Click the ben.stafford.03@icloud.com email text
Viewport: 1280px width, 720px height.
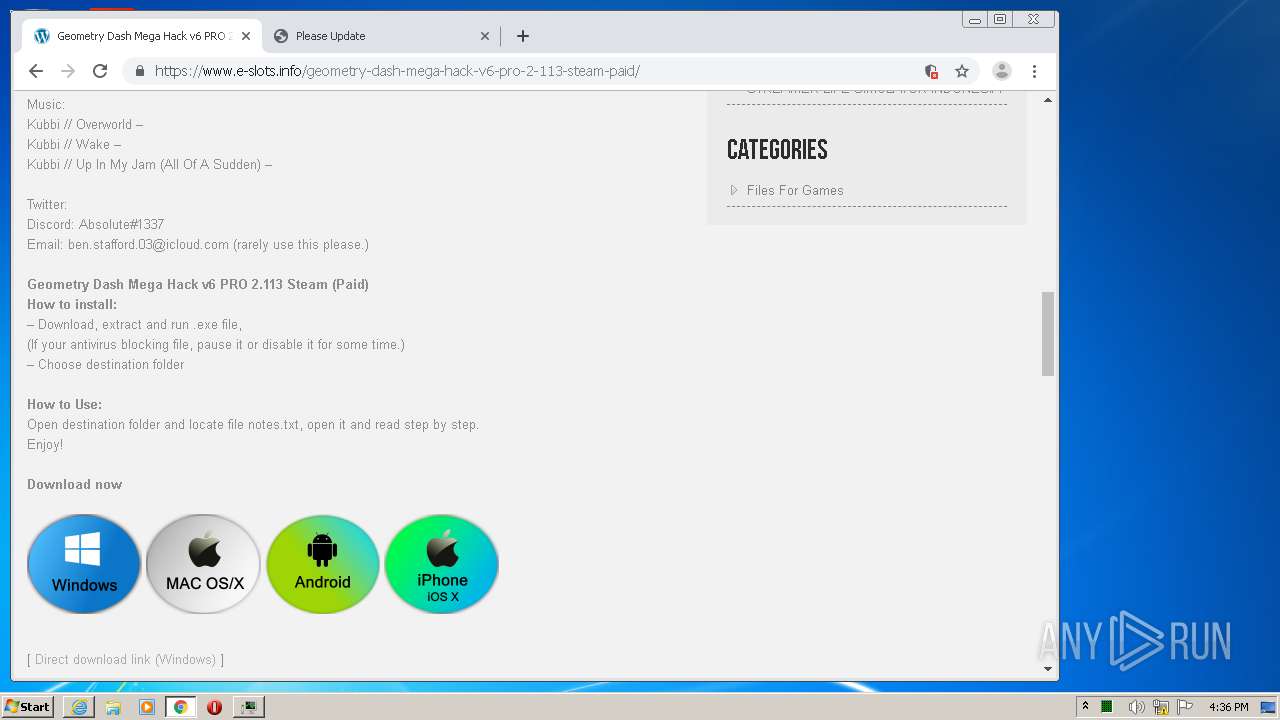tap(148, 244)
